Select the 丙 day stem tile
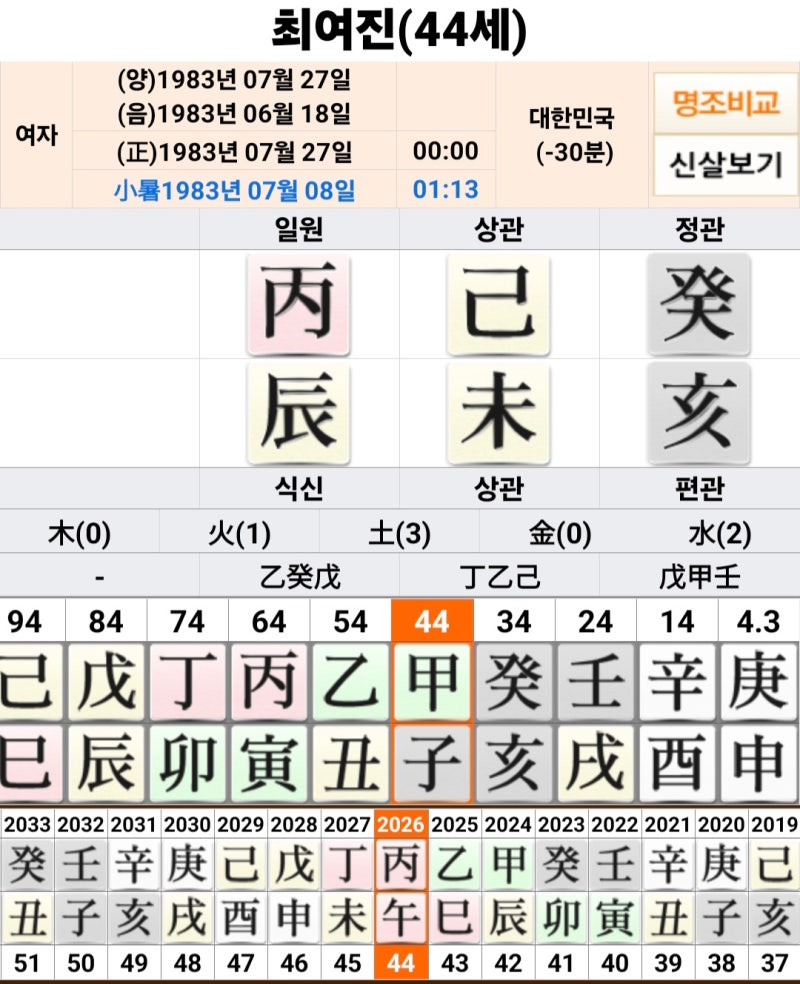 pos(299,304)
